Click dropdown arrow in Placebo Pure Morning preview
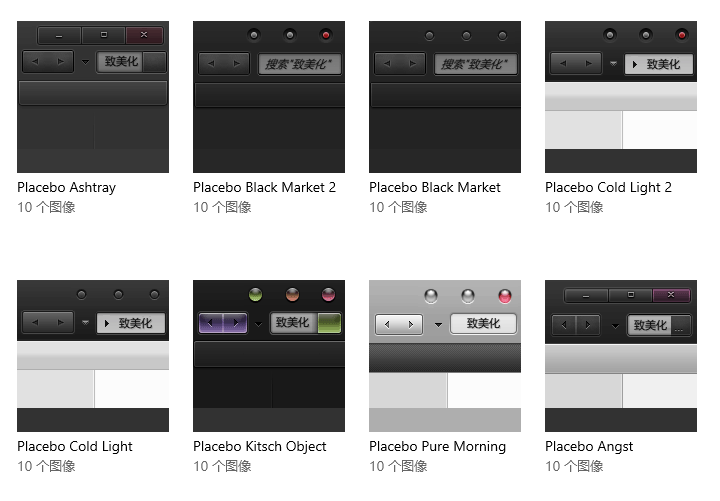720x501 pixels. pyautogui.click(x=438, y=325)
